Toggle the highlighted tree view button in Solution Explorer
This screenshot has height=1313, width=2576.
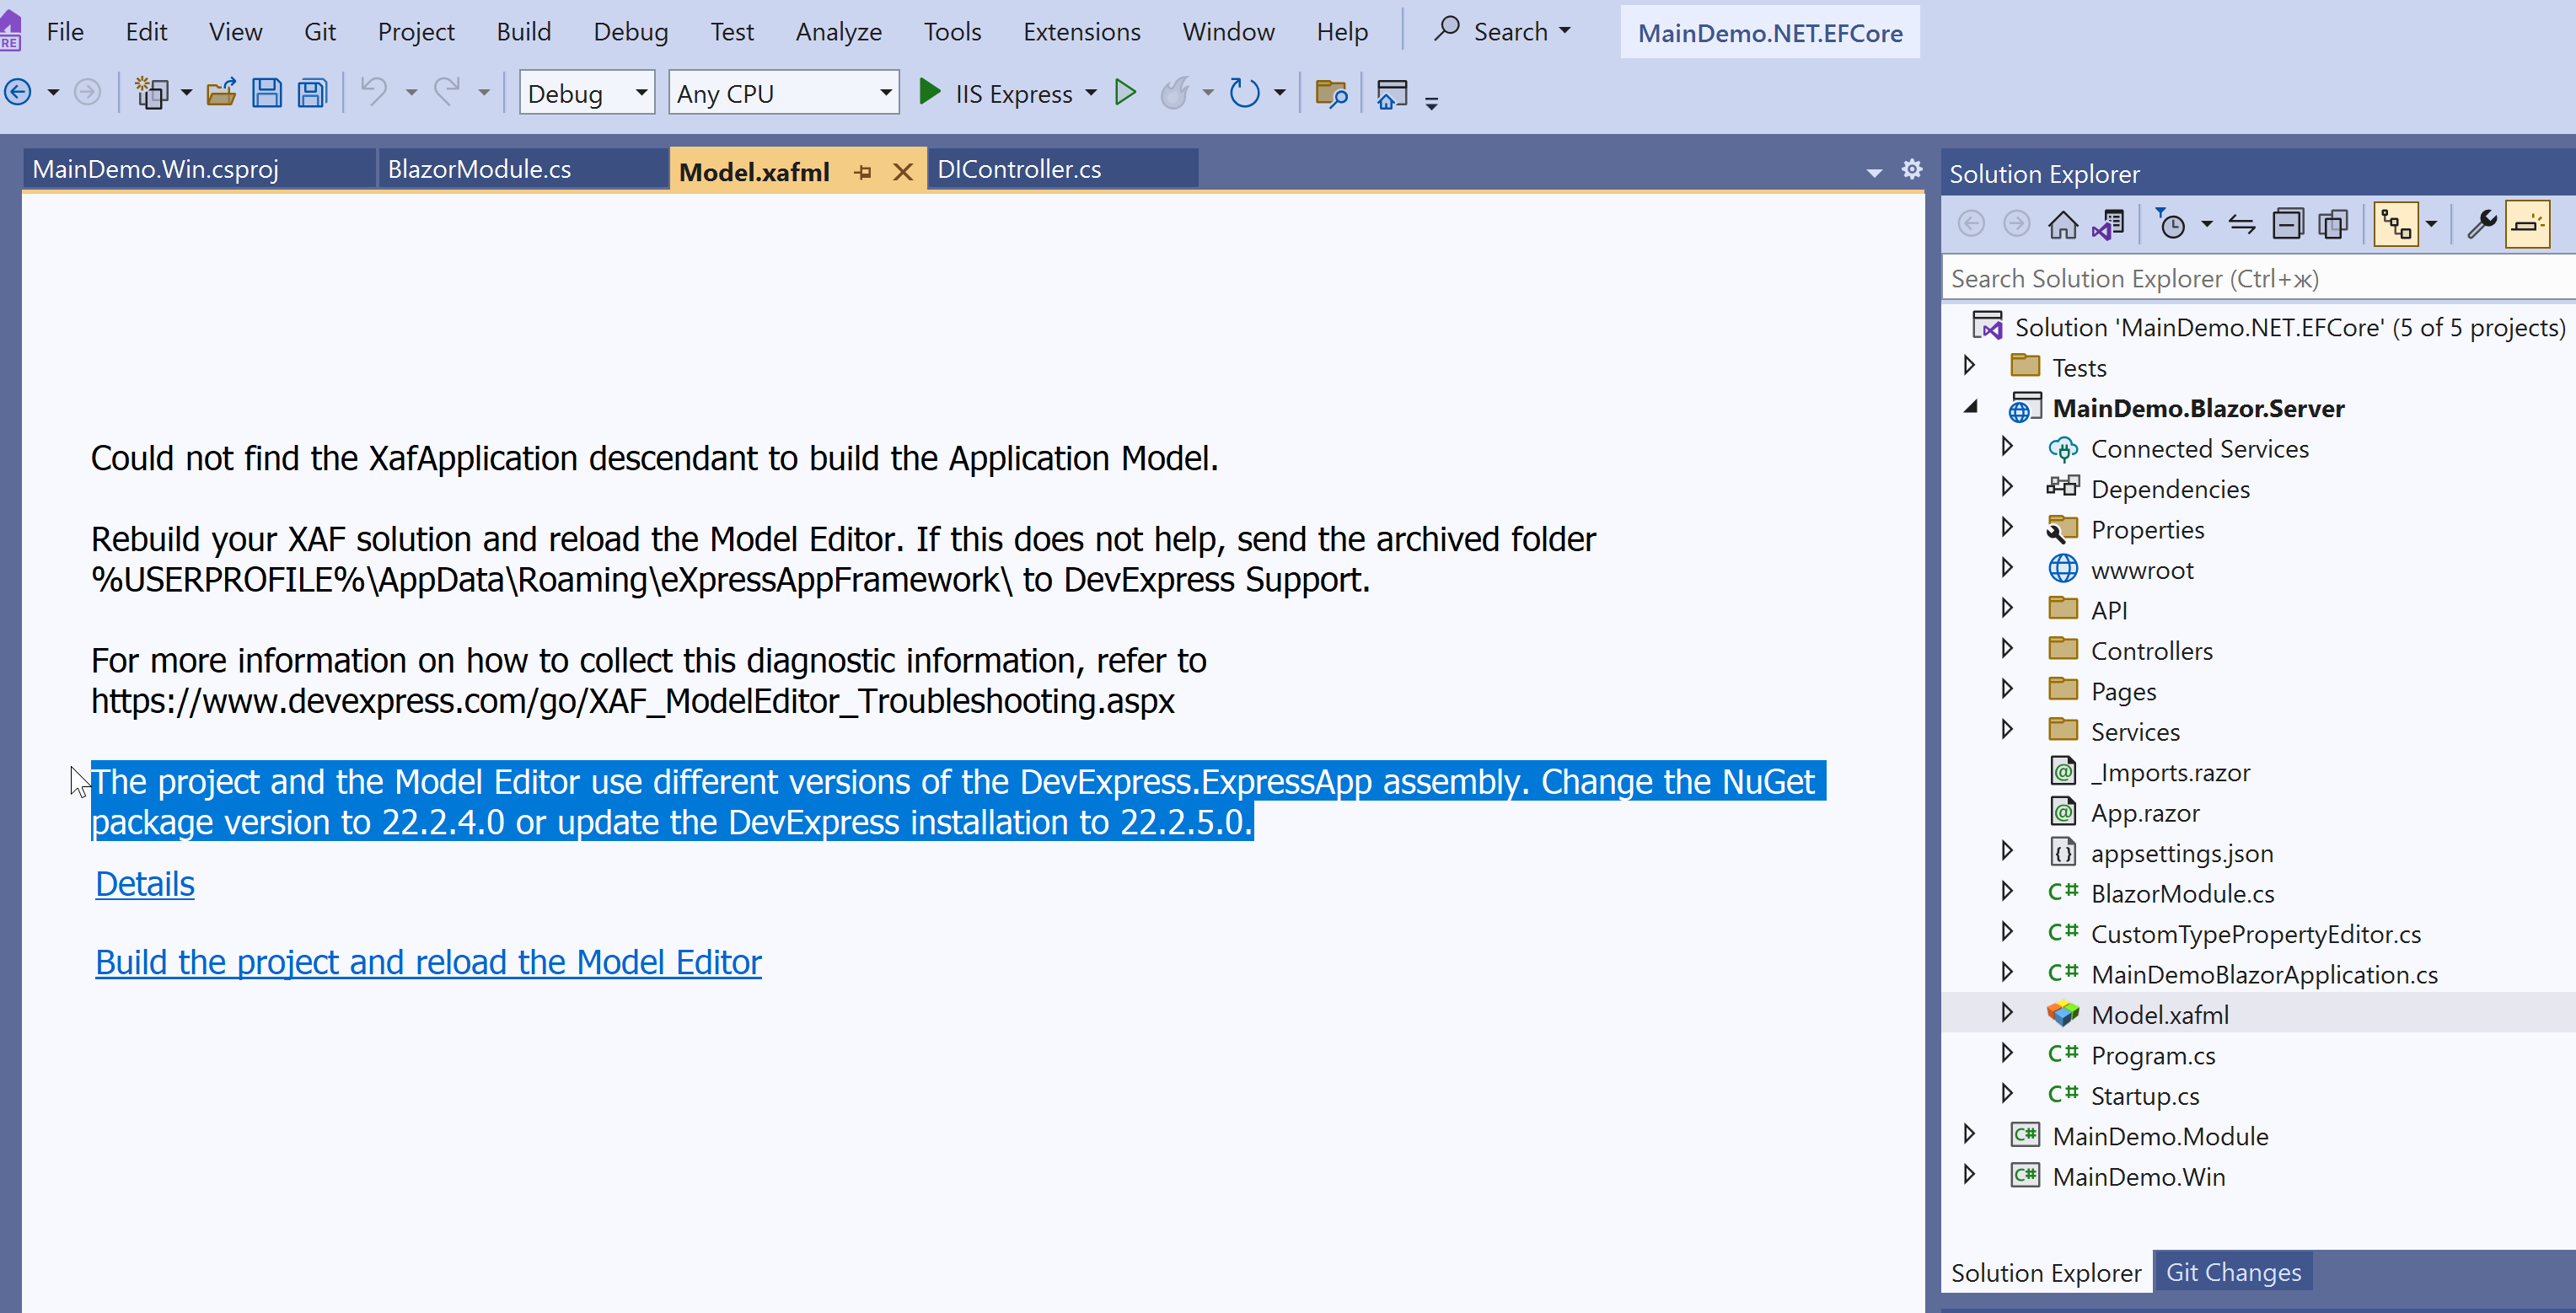coord(2396,225)
